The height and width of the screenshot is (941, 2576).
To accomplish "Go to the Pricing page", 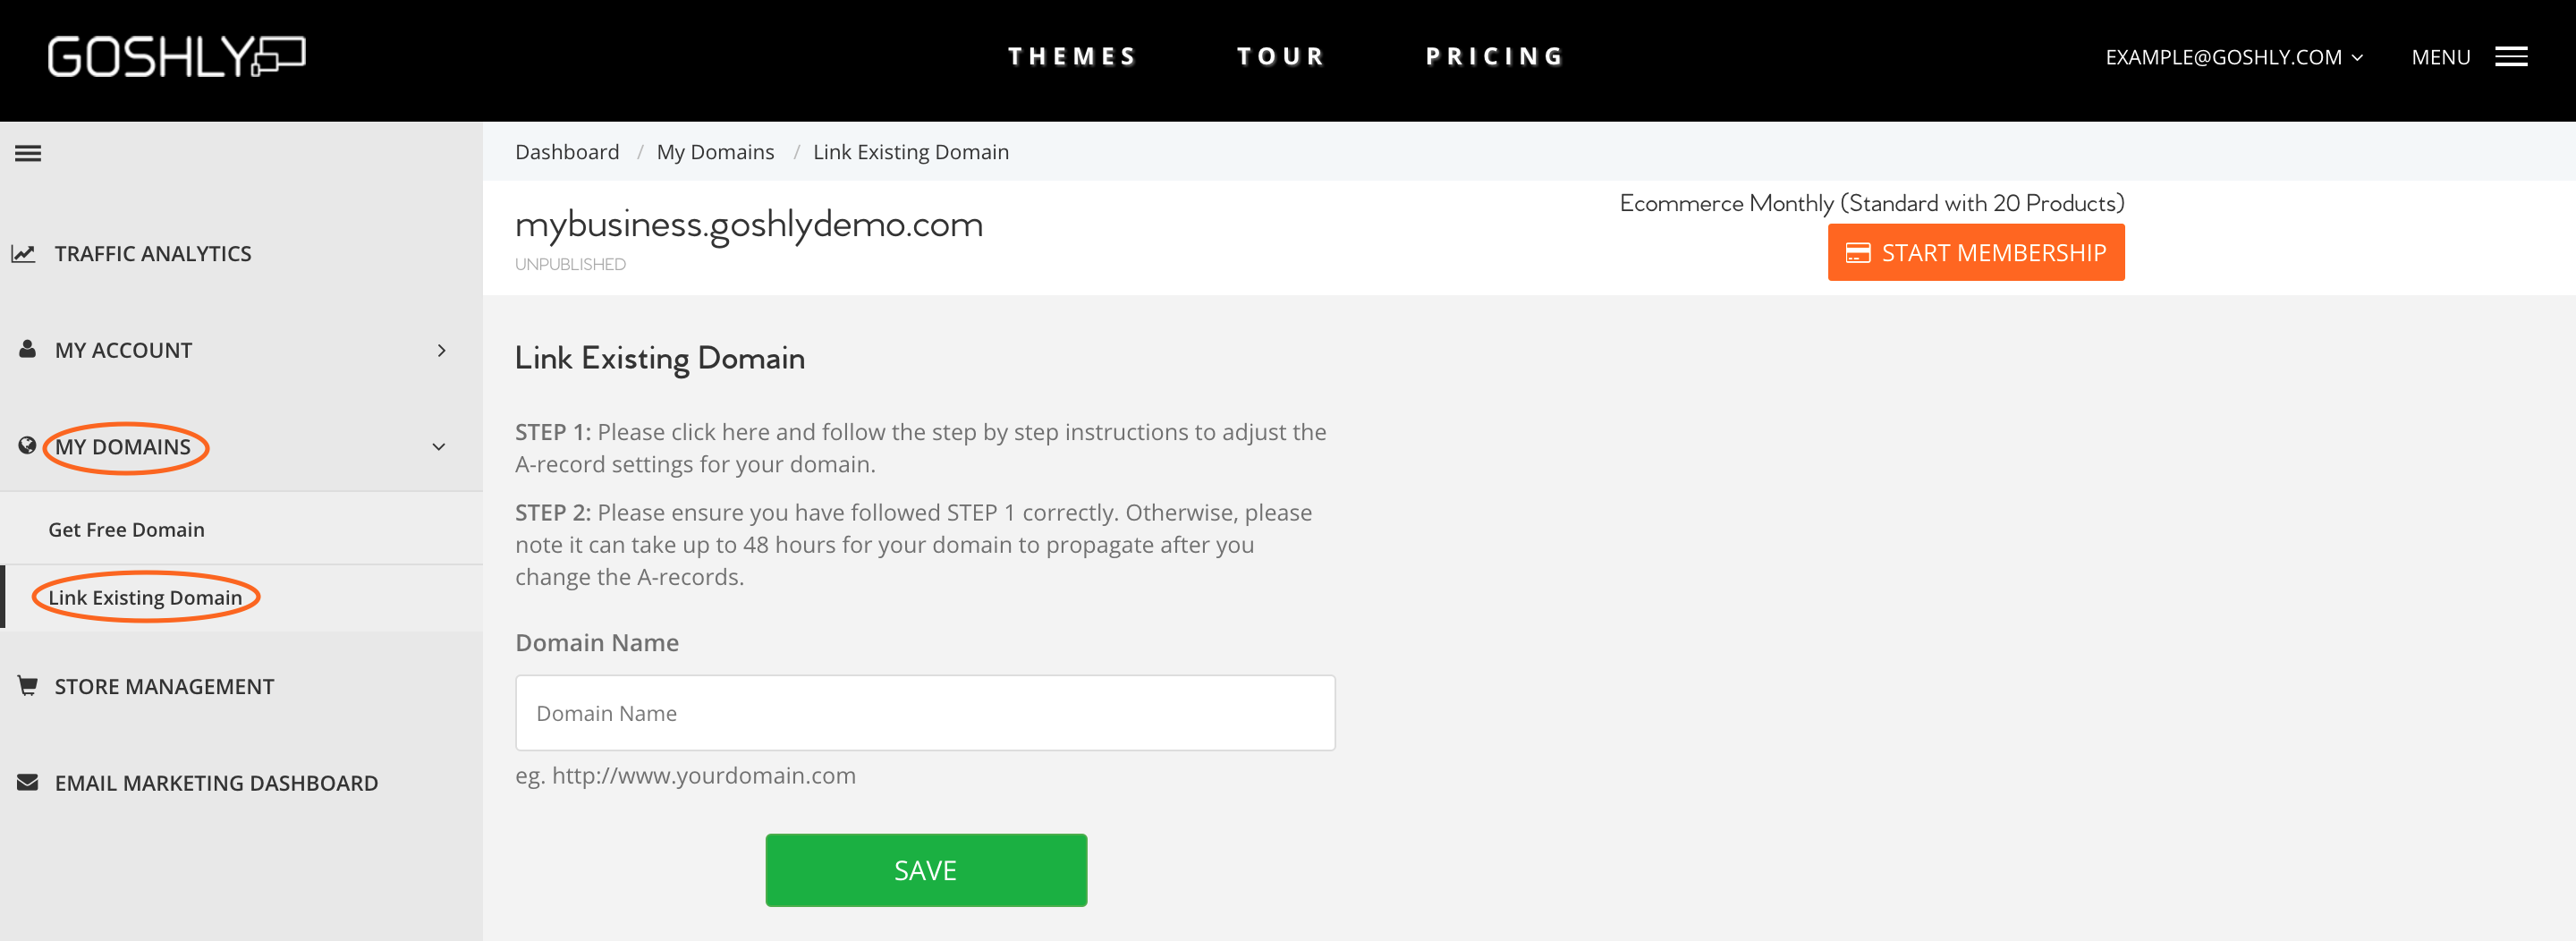I will 1495,56.
